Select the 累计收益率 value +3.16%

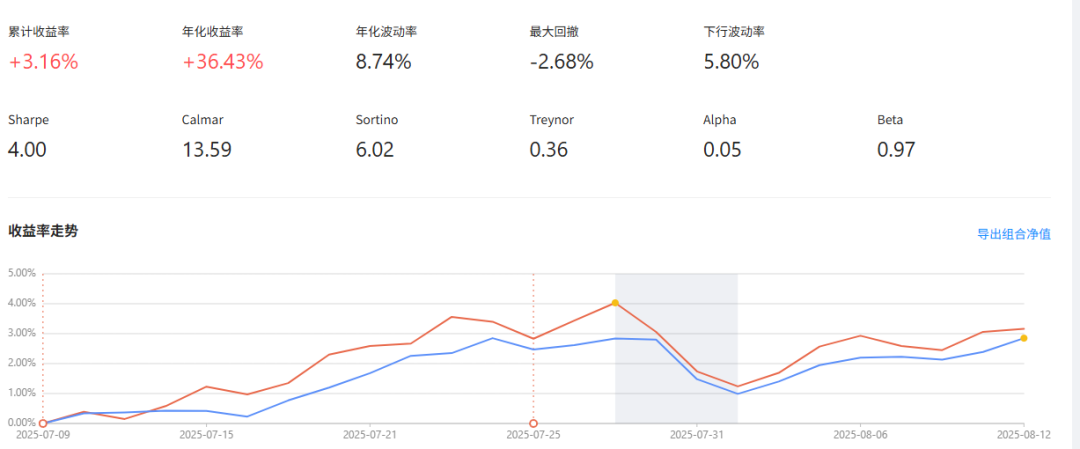[43, 62]
